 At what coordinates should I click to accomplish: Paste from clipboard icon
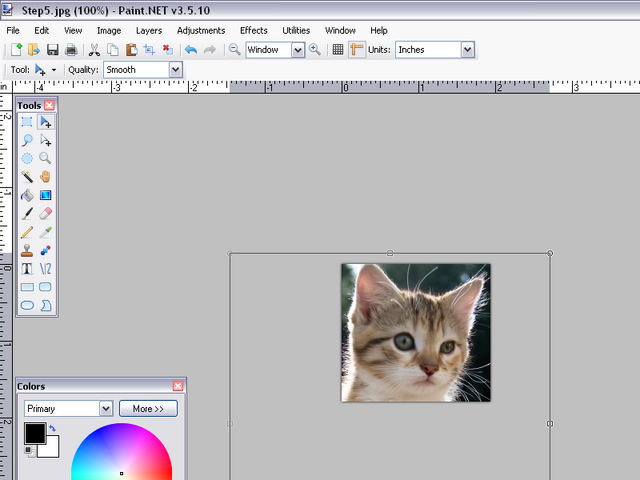tap(131, 50)
